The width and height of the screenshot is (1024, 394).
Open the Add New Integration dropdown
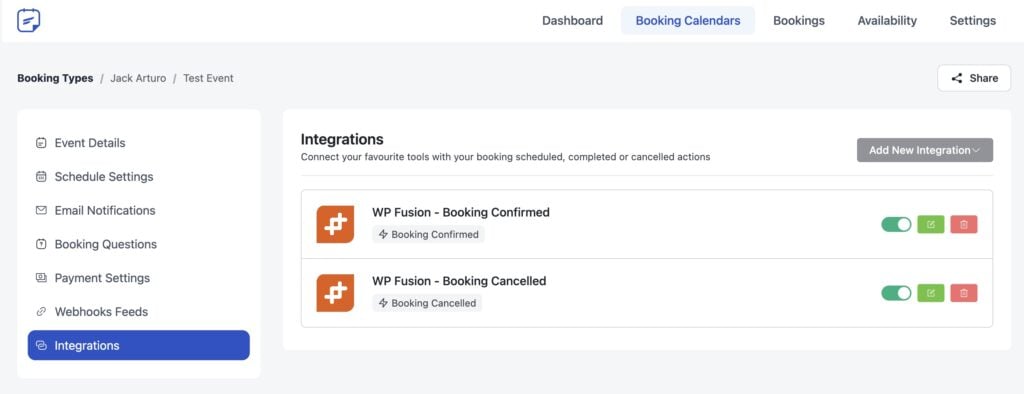(x=925, y=150)
